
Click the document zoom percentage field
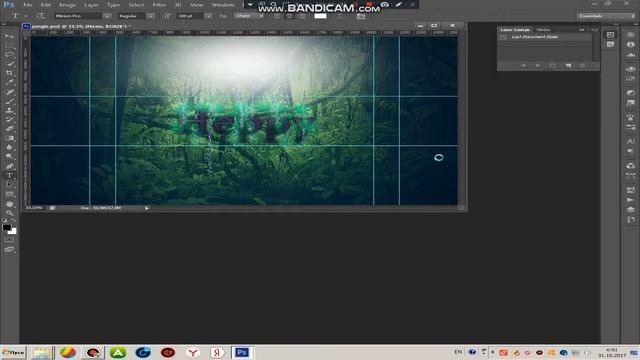[x=34, y=208]
